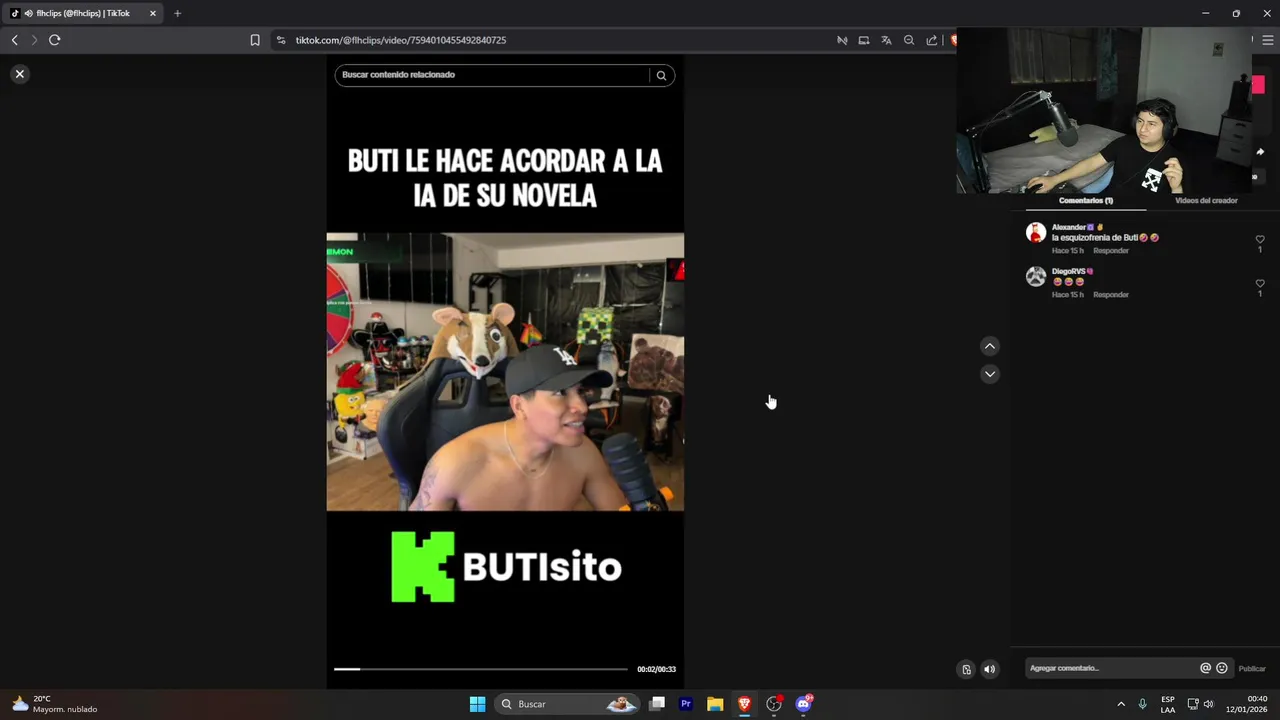
Task: Open the emoji picker in comment box
Action: click(x=1222, y=668)
